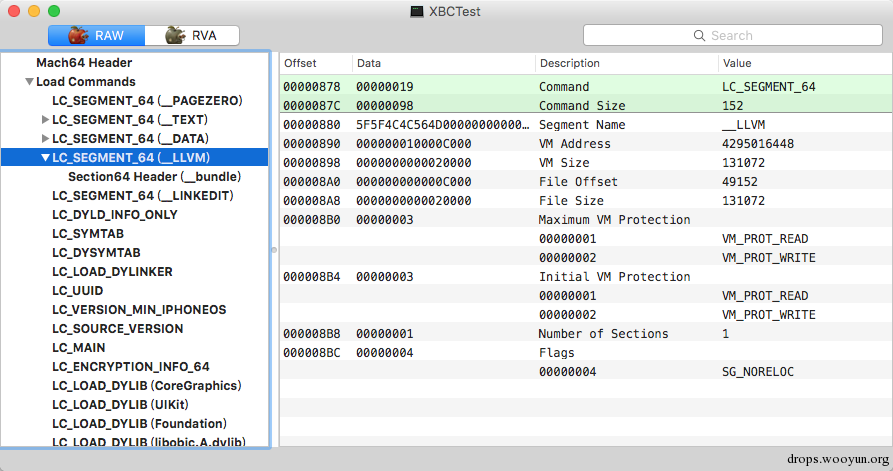Select Section64 Header (__bundle) item

coord(154,177)
